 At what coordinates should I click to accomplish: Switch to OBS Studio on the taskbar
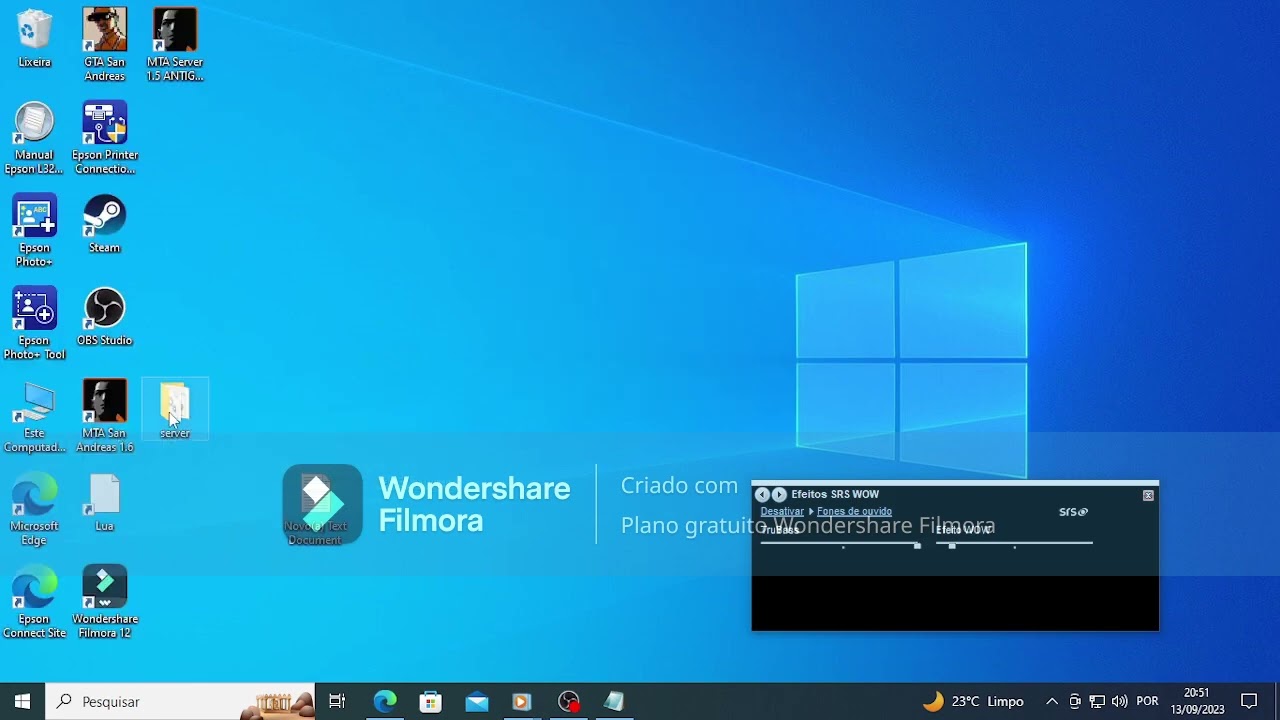click(569, 701)
